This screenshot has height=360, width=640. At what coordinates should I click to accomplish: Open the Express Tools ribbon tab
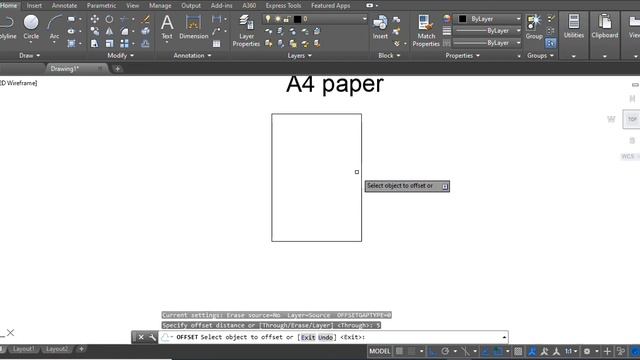(283, 5)
